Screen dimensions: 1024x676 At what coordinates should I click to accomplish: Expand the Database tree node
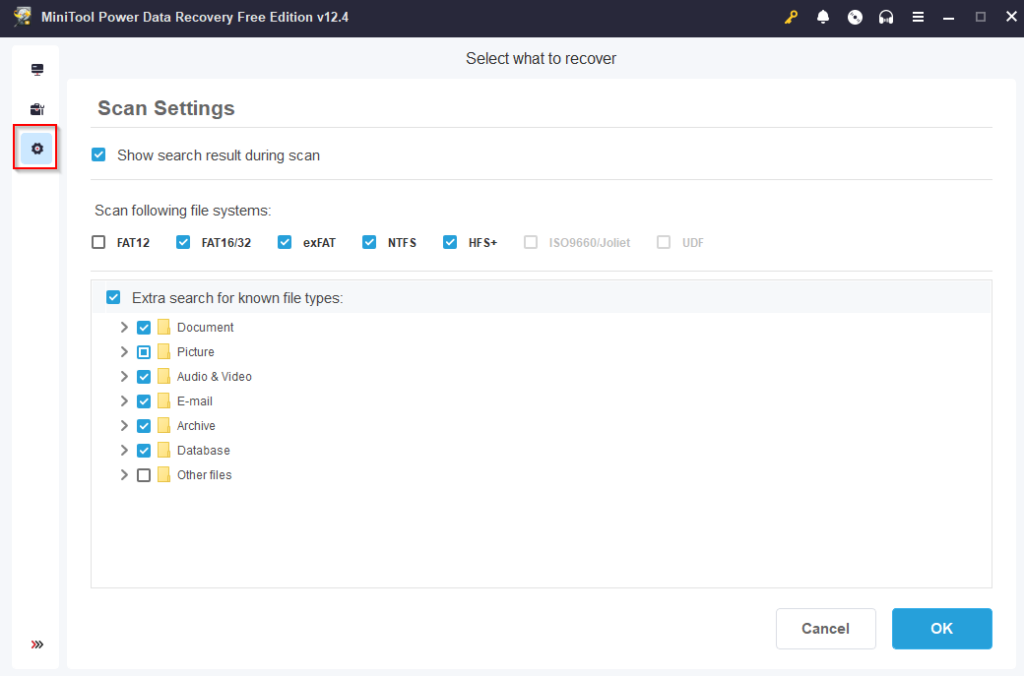point(124,451)
